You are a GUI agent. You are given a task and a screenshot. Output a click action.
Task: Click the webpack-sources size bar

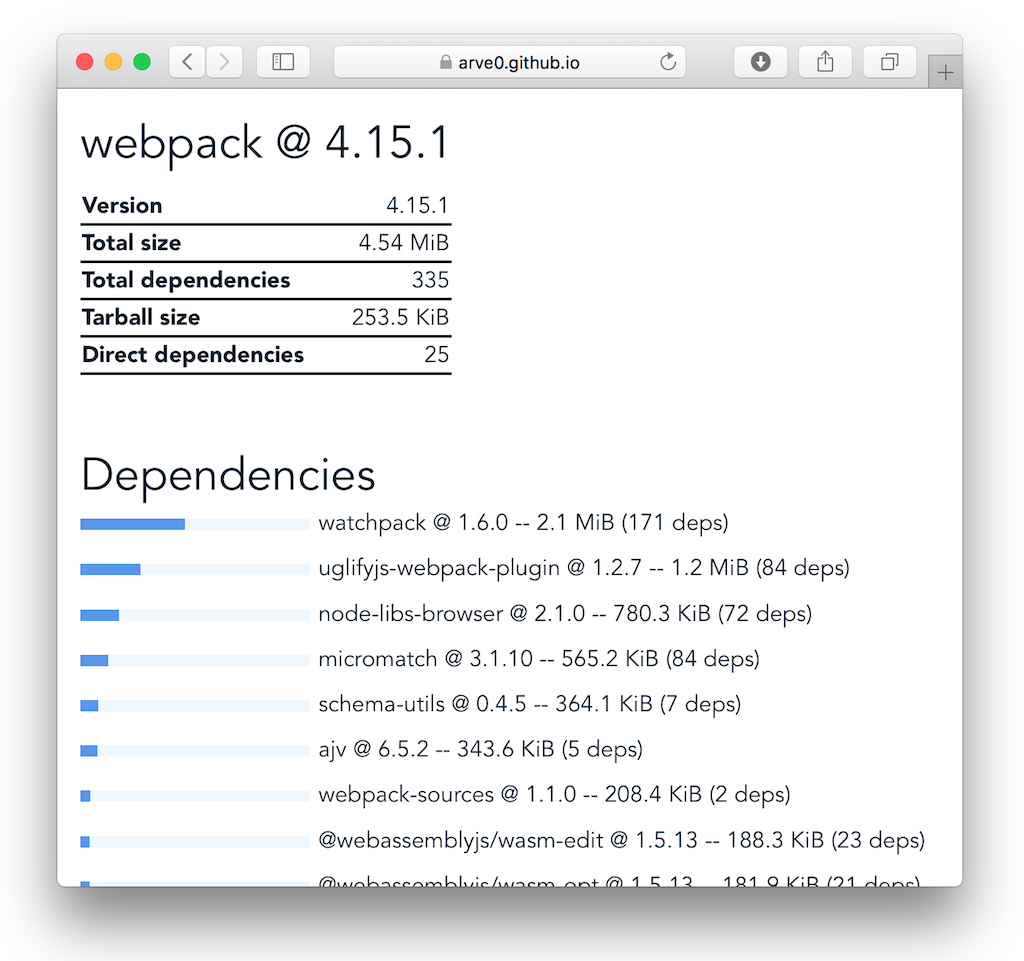coord(195,796)
